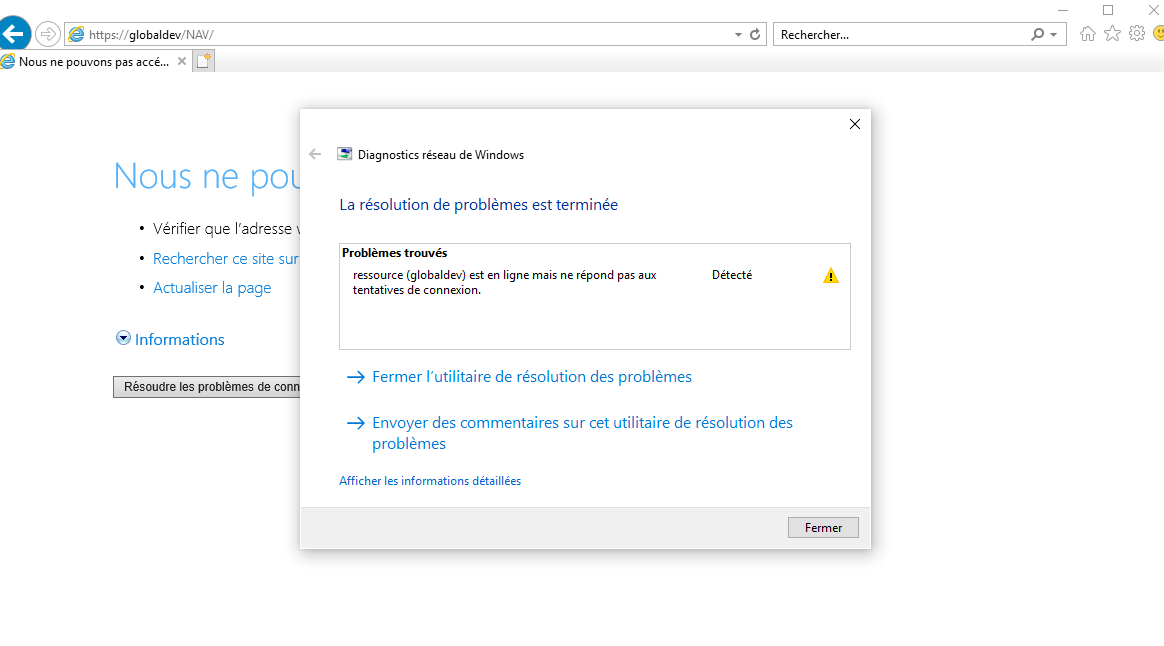Refresh the page using the address bar reload icon

point(755,34)
